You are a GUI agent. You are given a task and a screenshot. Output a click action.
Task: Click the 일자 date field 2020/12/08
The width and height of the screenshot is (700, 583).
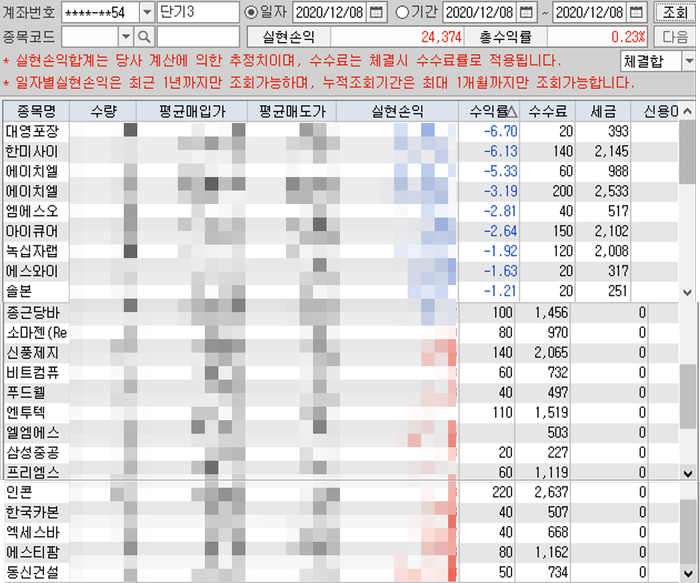click(x=330, y=12)
